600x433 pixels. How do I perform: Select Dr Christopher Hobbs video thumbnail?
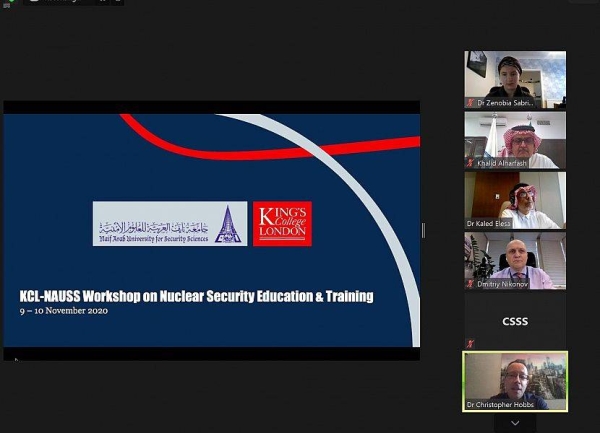tap(515, 381)
